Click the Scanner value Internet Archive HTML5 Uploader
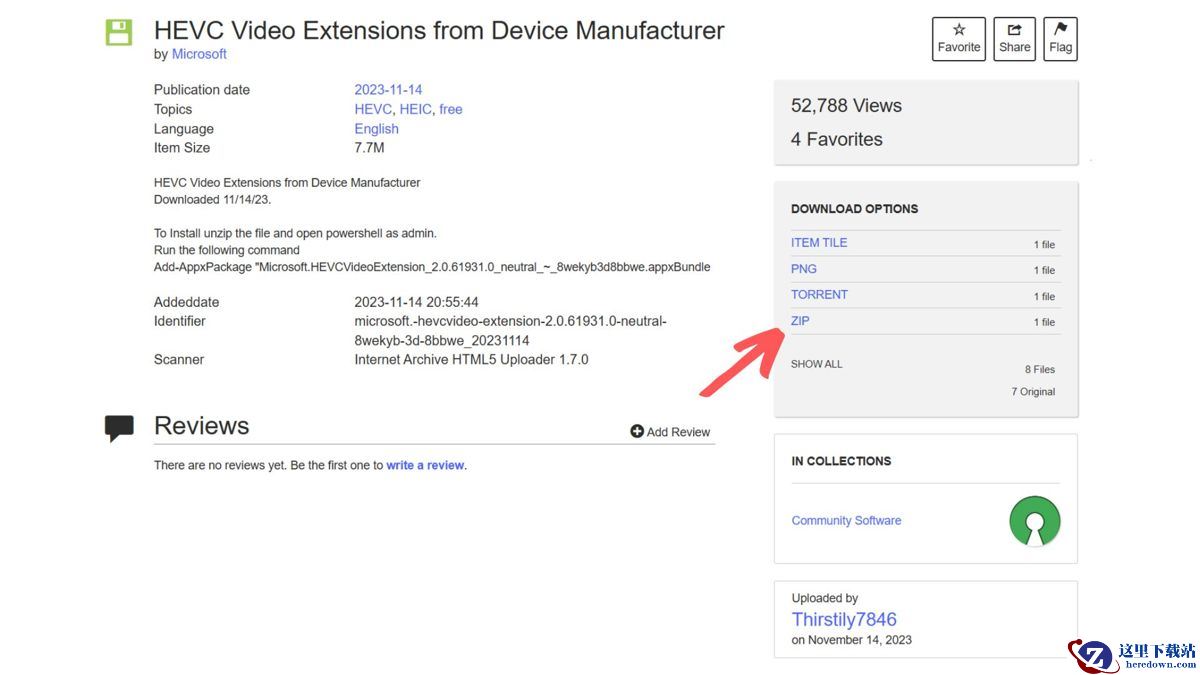This screenshot has width=1200, height=675. pos(472,359)
